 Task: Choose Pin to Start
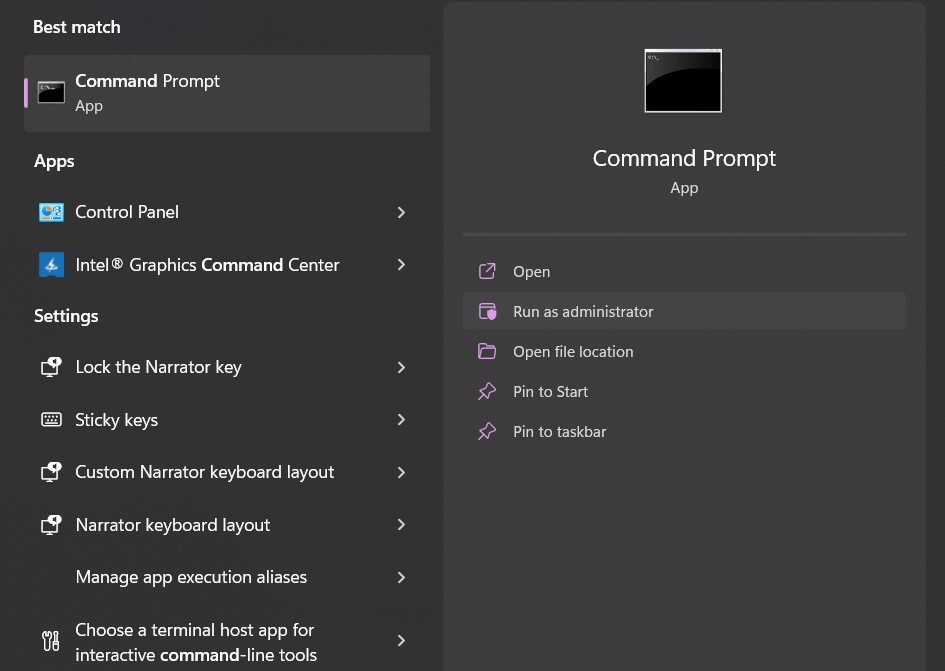pos(684,391)
